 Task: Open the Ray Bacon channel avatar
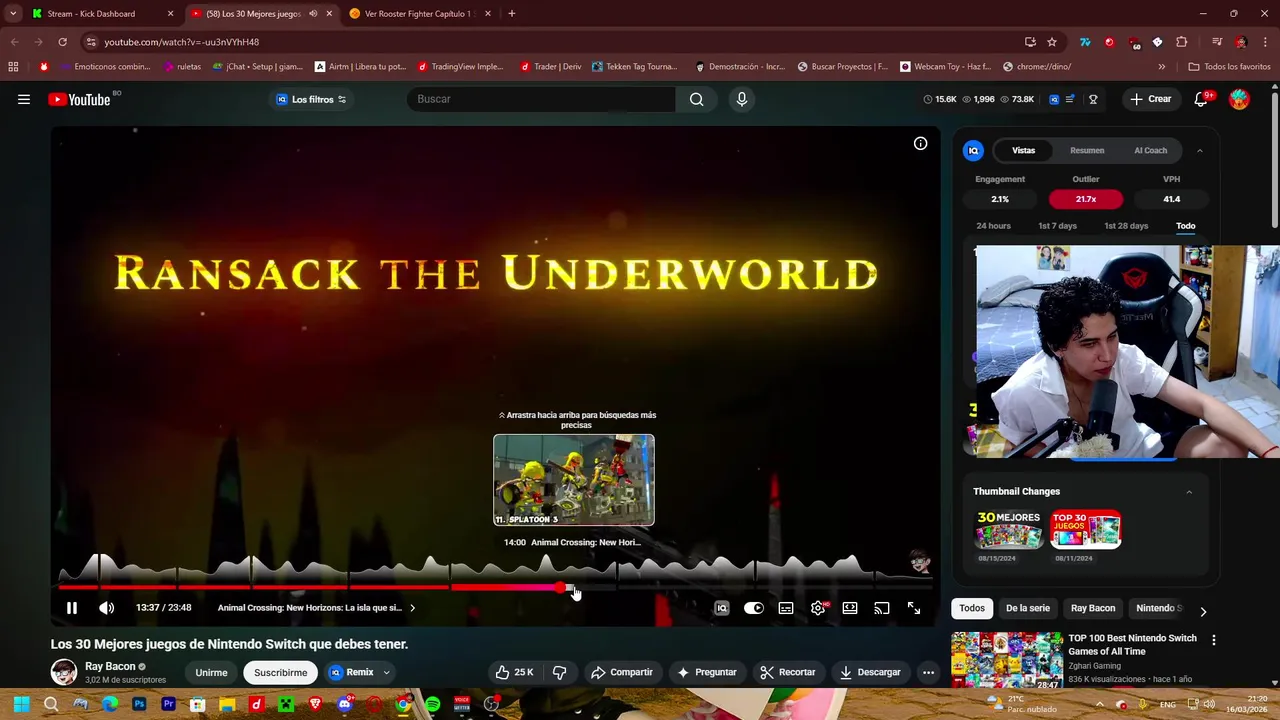pos(64,672)
